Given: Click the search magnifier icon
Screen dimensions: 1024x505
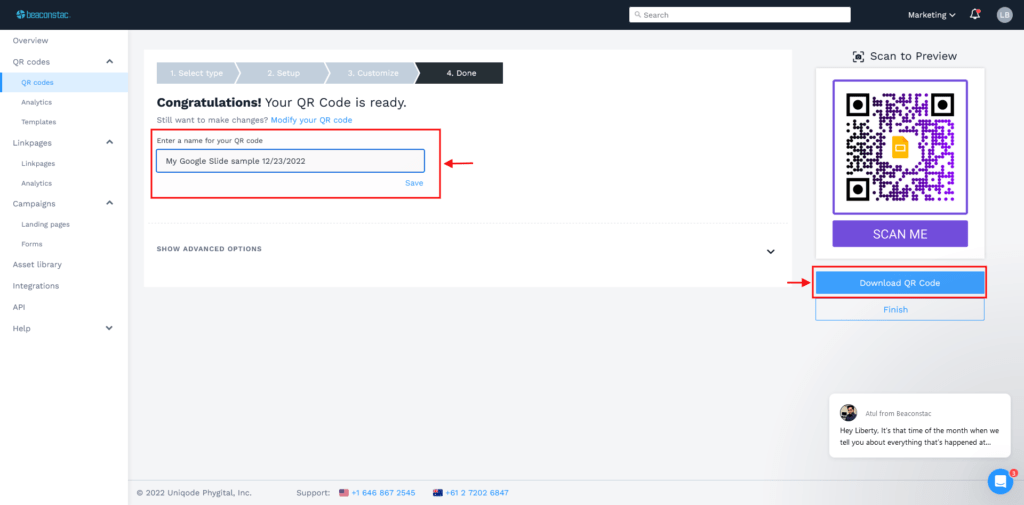Looking at the screenshot, I should [x=637, y=14].
